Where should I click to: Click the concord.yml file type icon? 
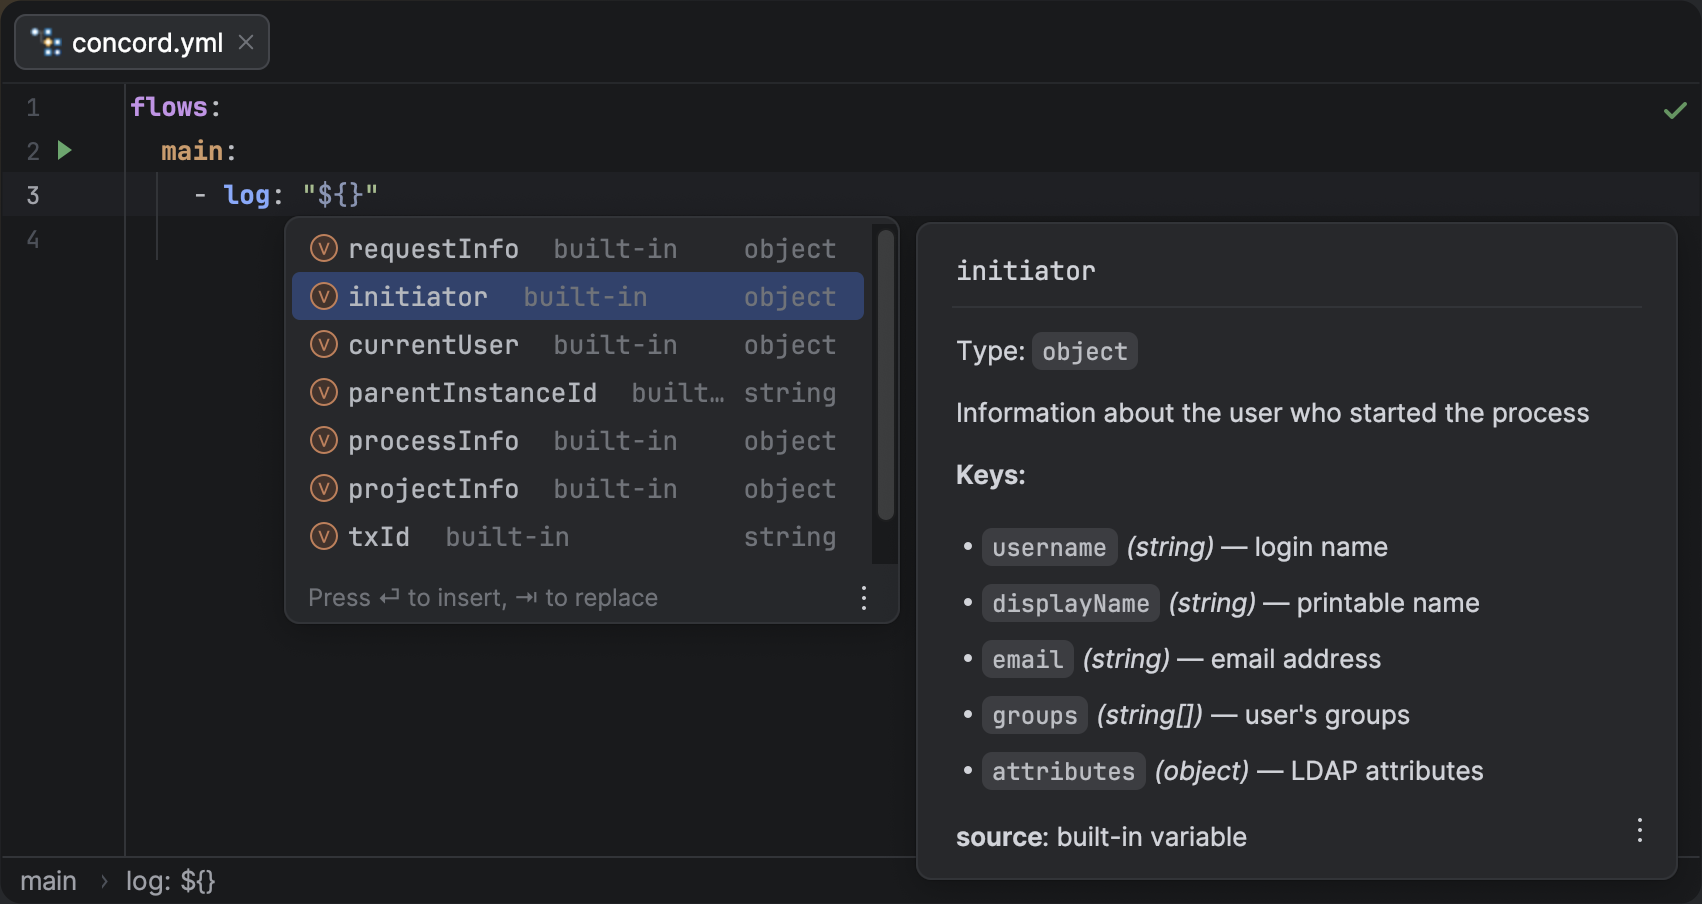[46, 42]
